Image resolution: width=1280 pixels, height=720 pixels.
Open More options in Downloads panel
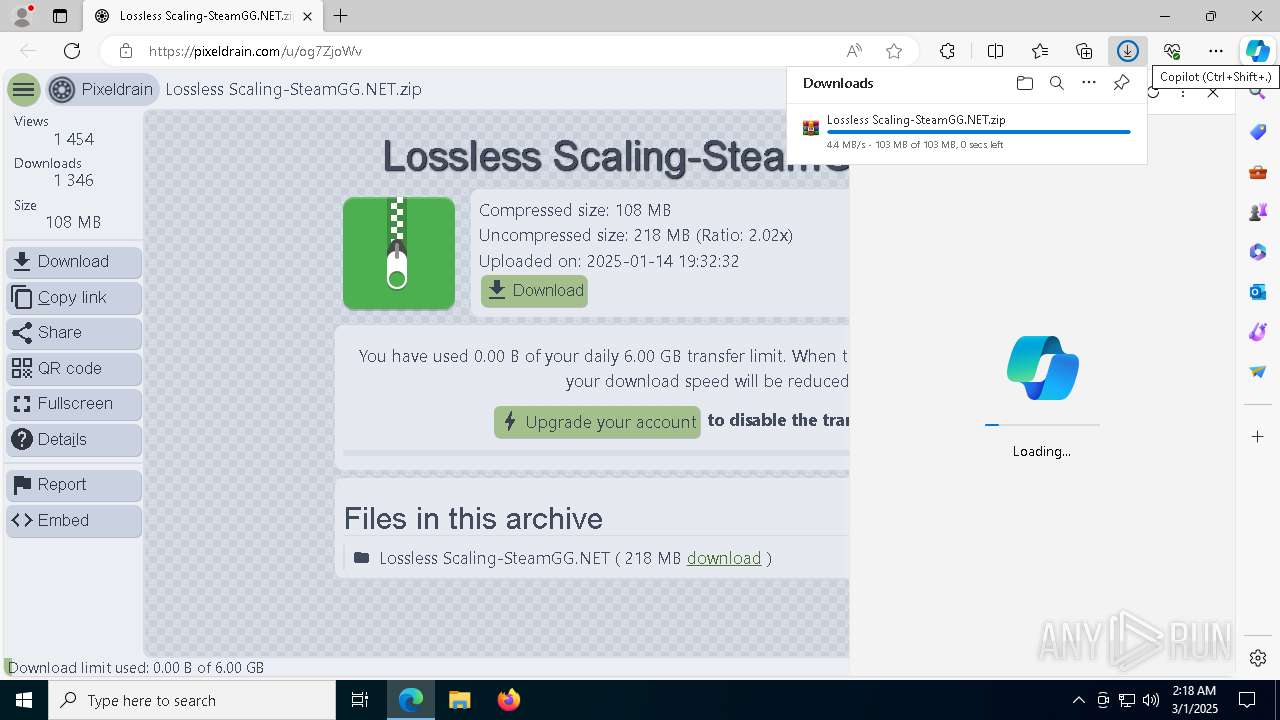coord(1089,83)
